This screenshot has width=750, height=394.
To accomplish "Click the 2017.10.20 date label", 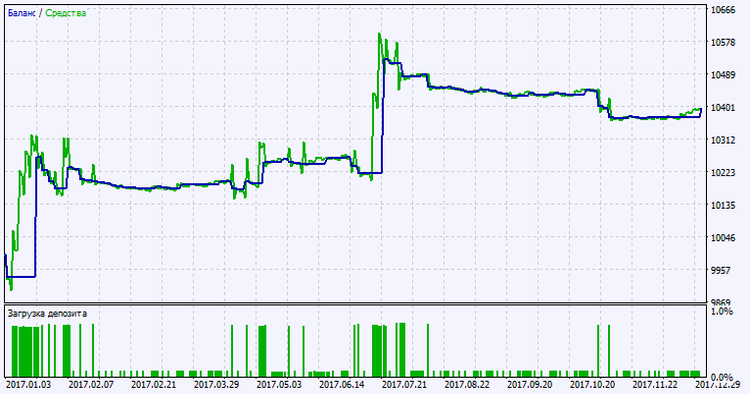I will coord(592,384).
